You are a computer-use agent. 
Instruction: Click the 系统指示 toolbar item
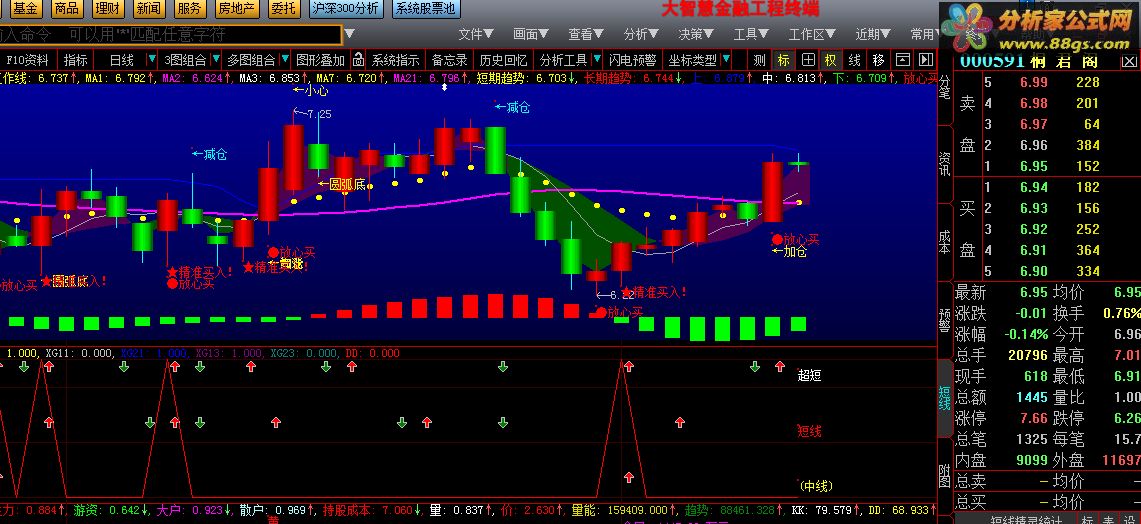[x=396, y=60]
